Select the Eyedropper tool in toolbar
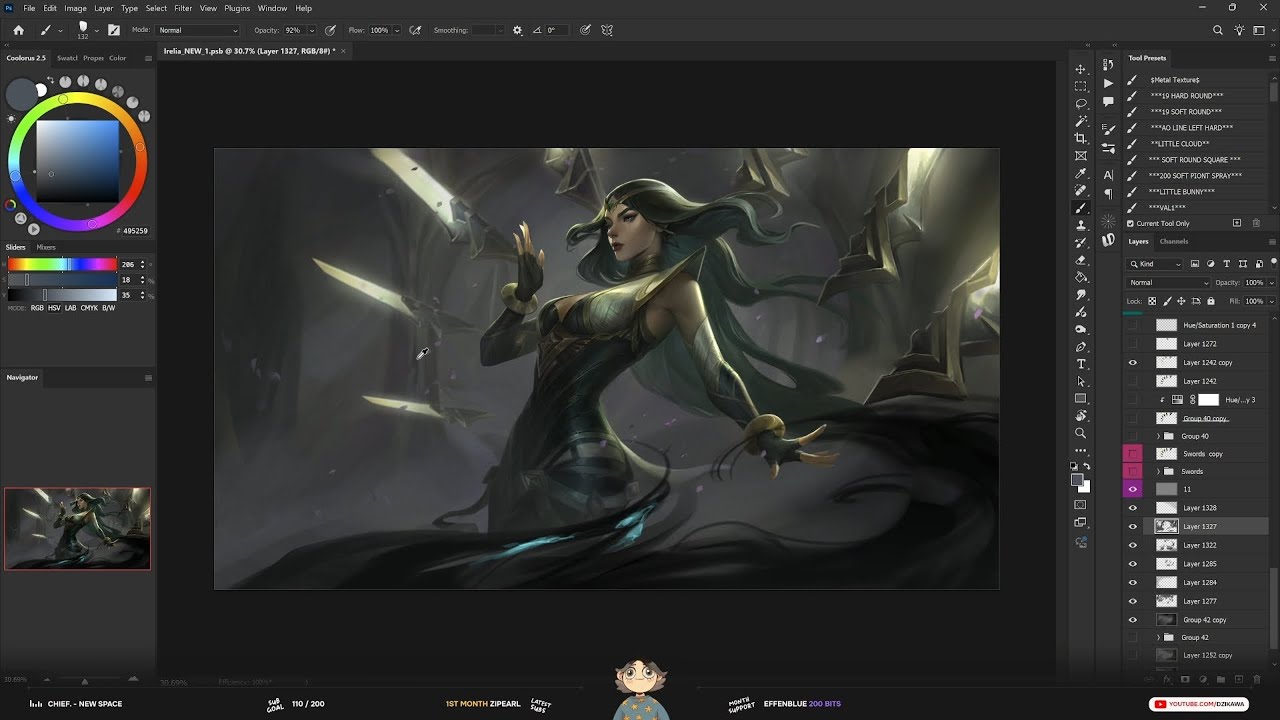This screenshot has height=720, width=1280. pyautogui.click(x=1080, y=173)
